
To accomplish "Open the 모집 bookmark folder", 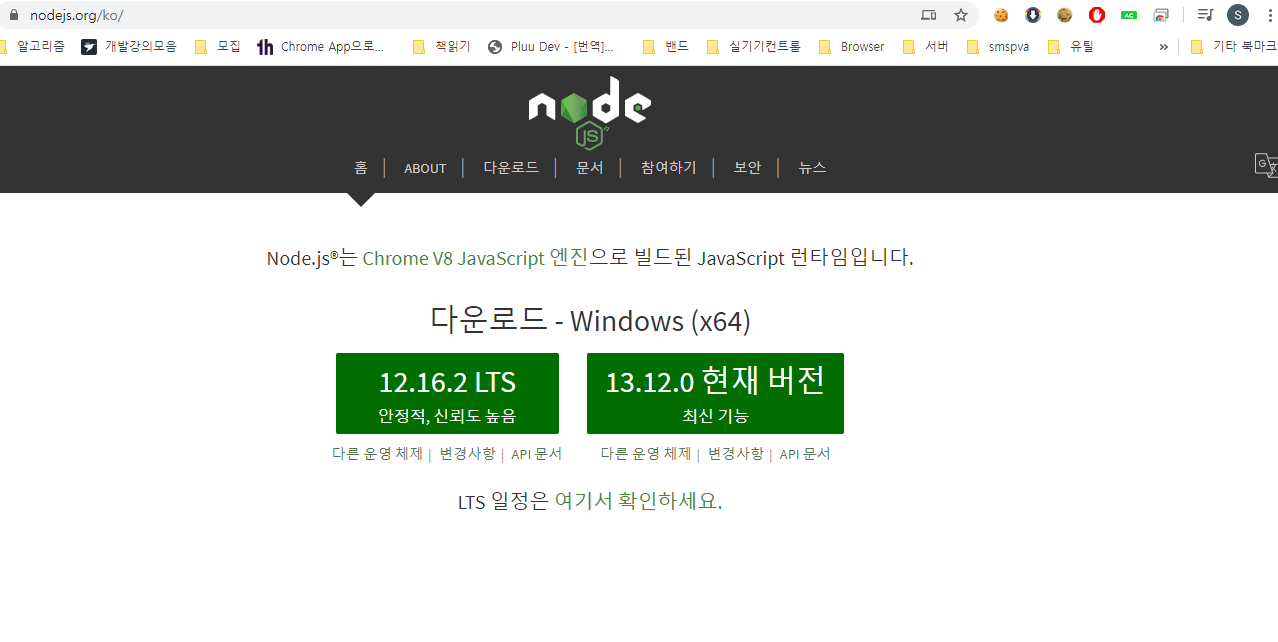I will click(x=218, y=46).
